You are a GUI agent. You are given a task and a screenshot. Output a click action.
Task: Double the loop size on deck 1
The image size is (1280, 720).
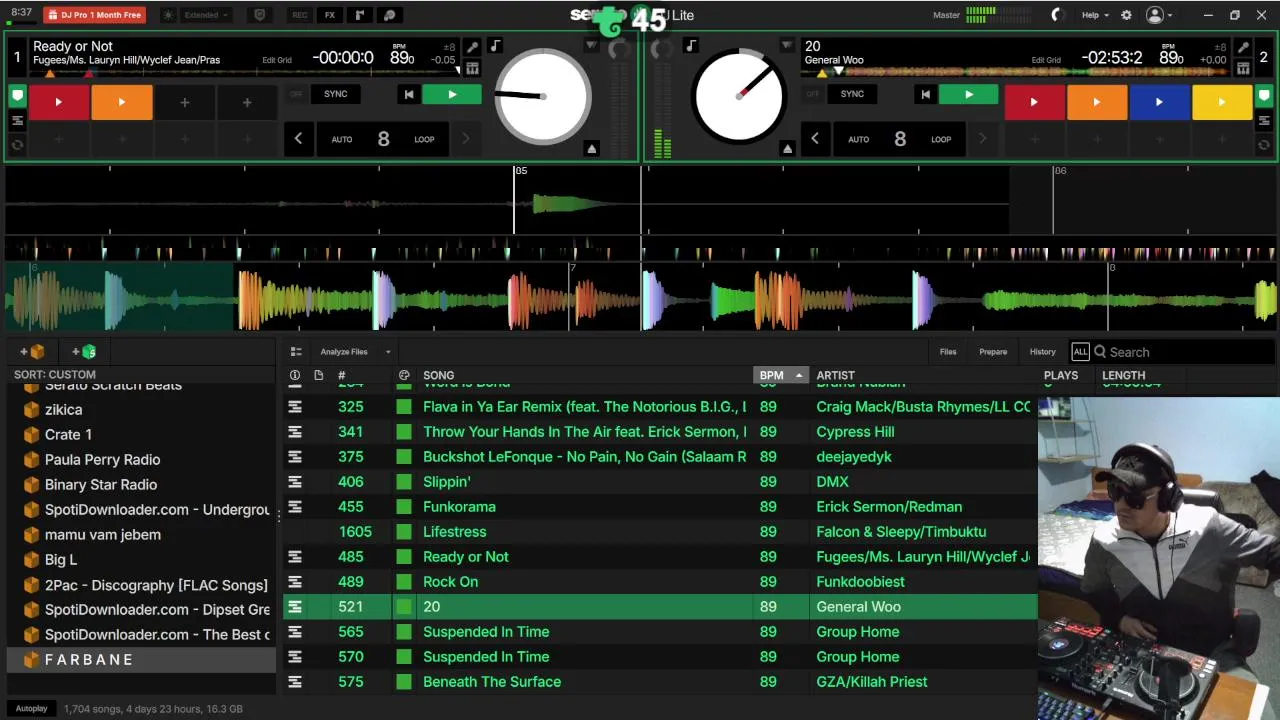[x=465, y=139]
